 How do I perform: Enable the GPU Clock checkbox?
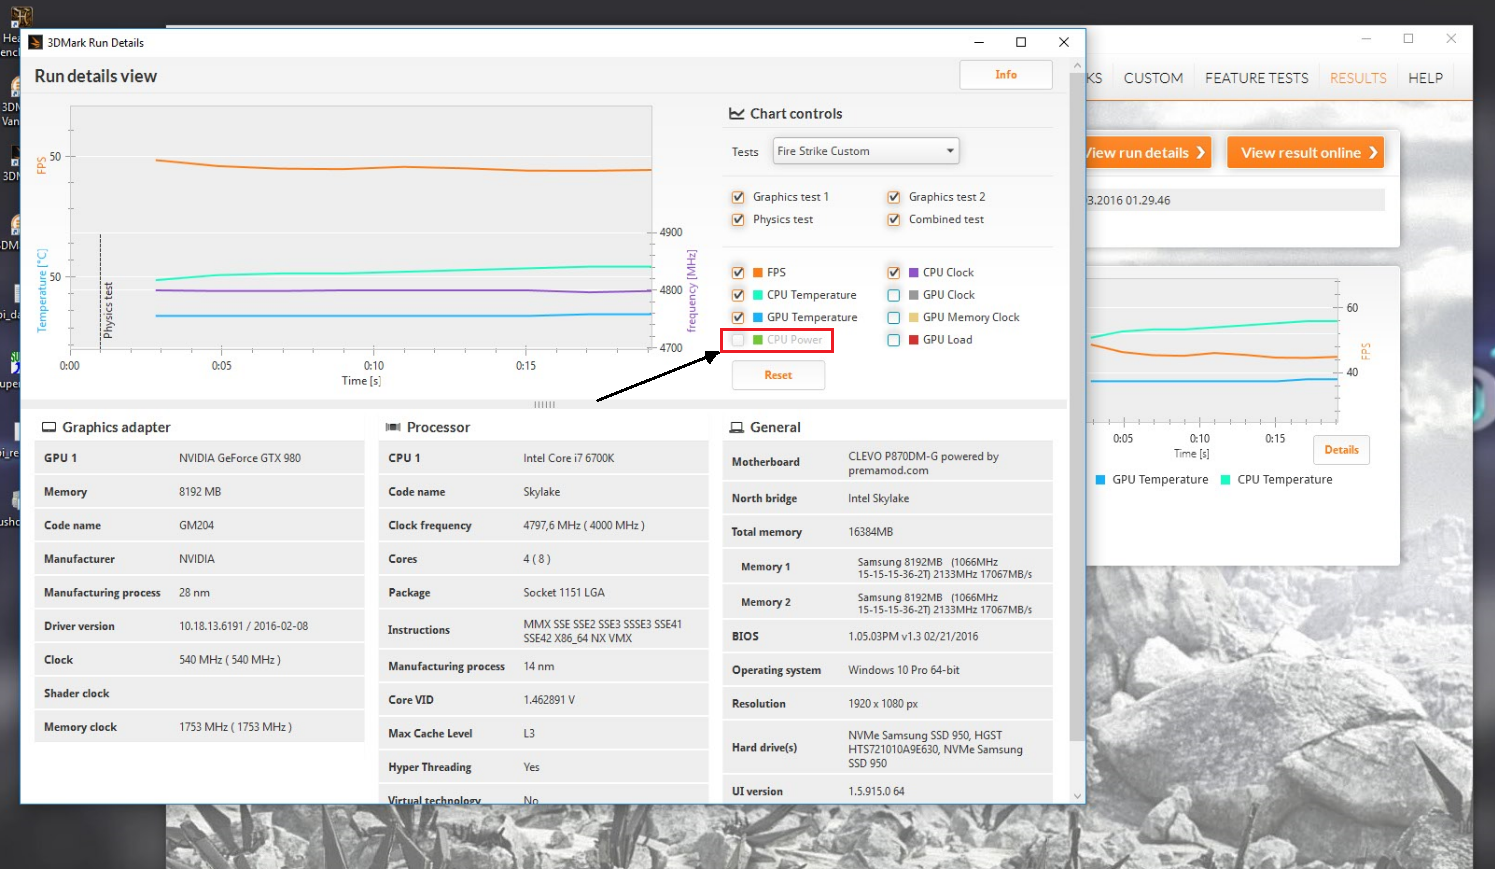[x=894, y=295]
